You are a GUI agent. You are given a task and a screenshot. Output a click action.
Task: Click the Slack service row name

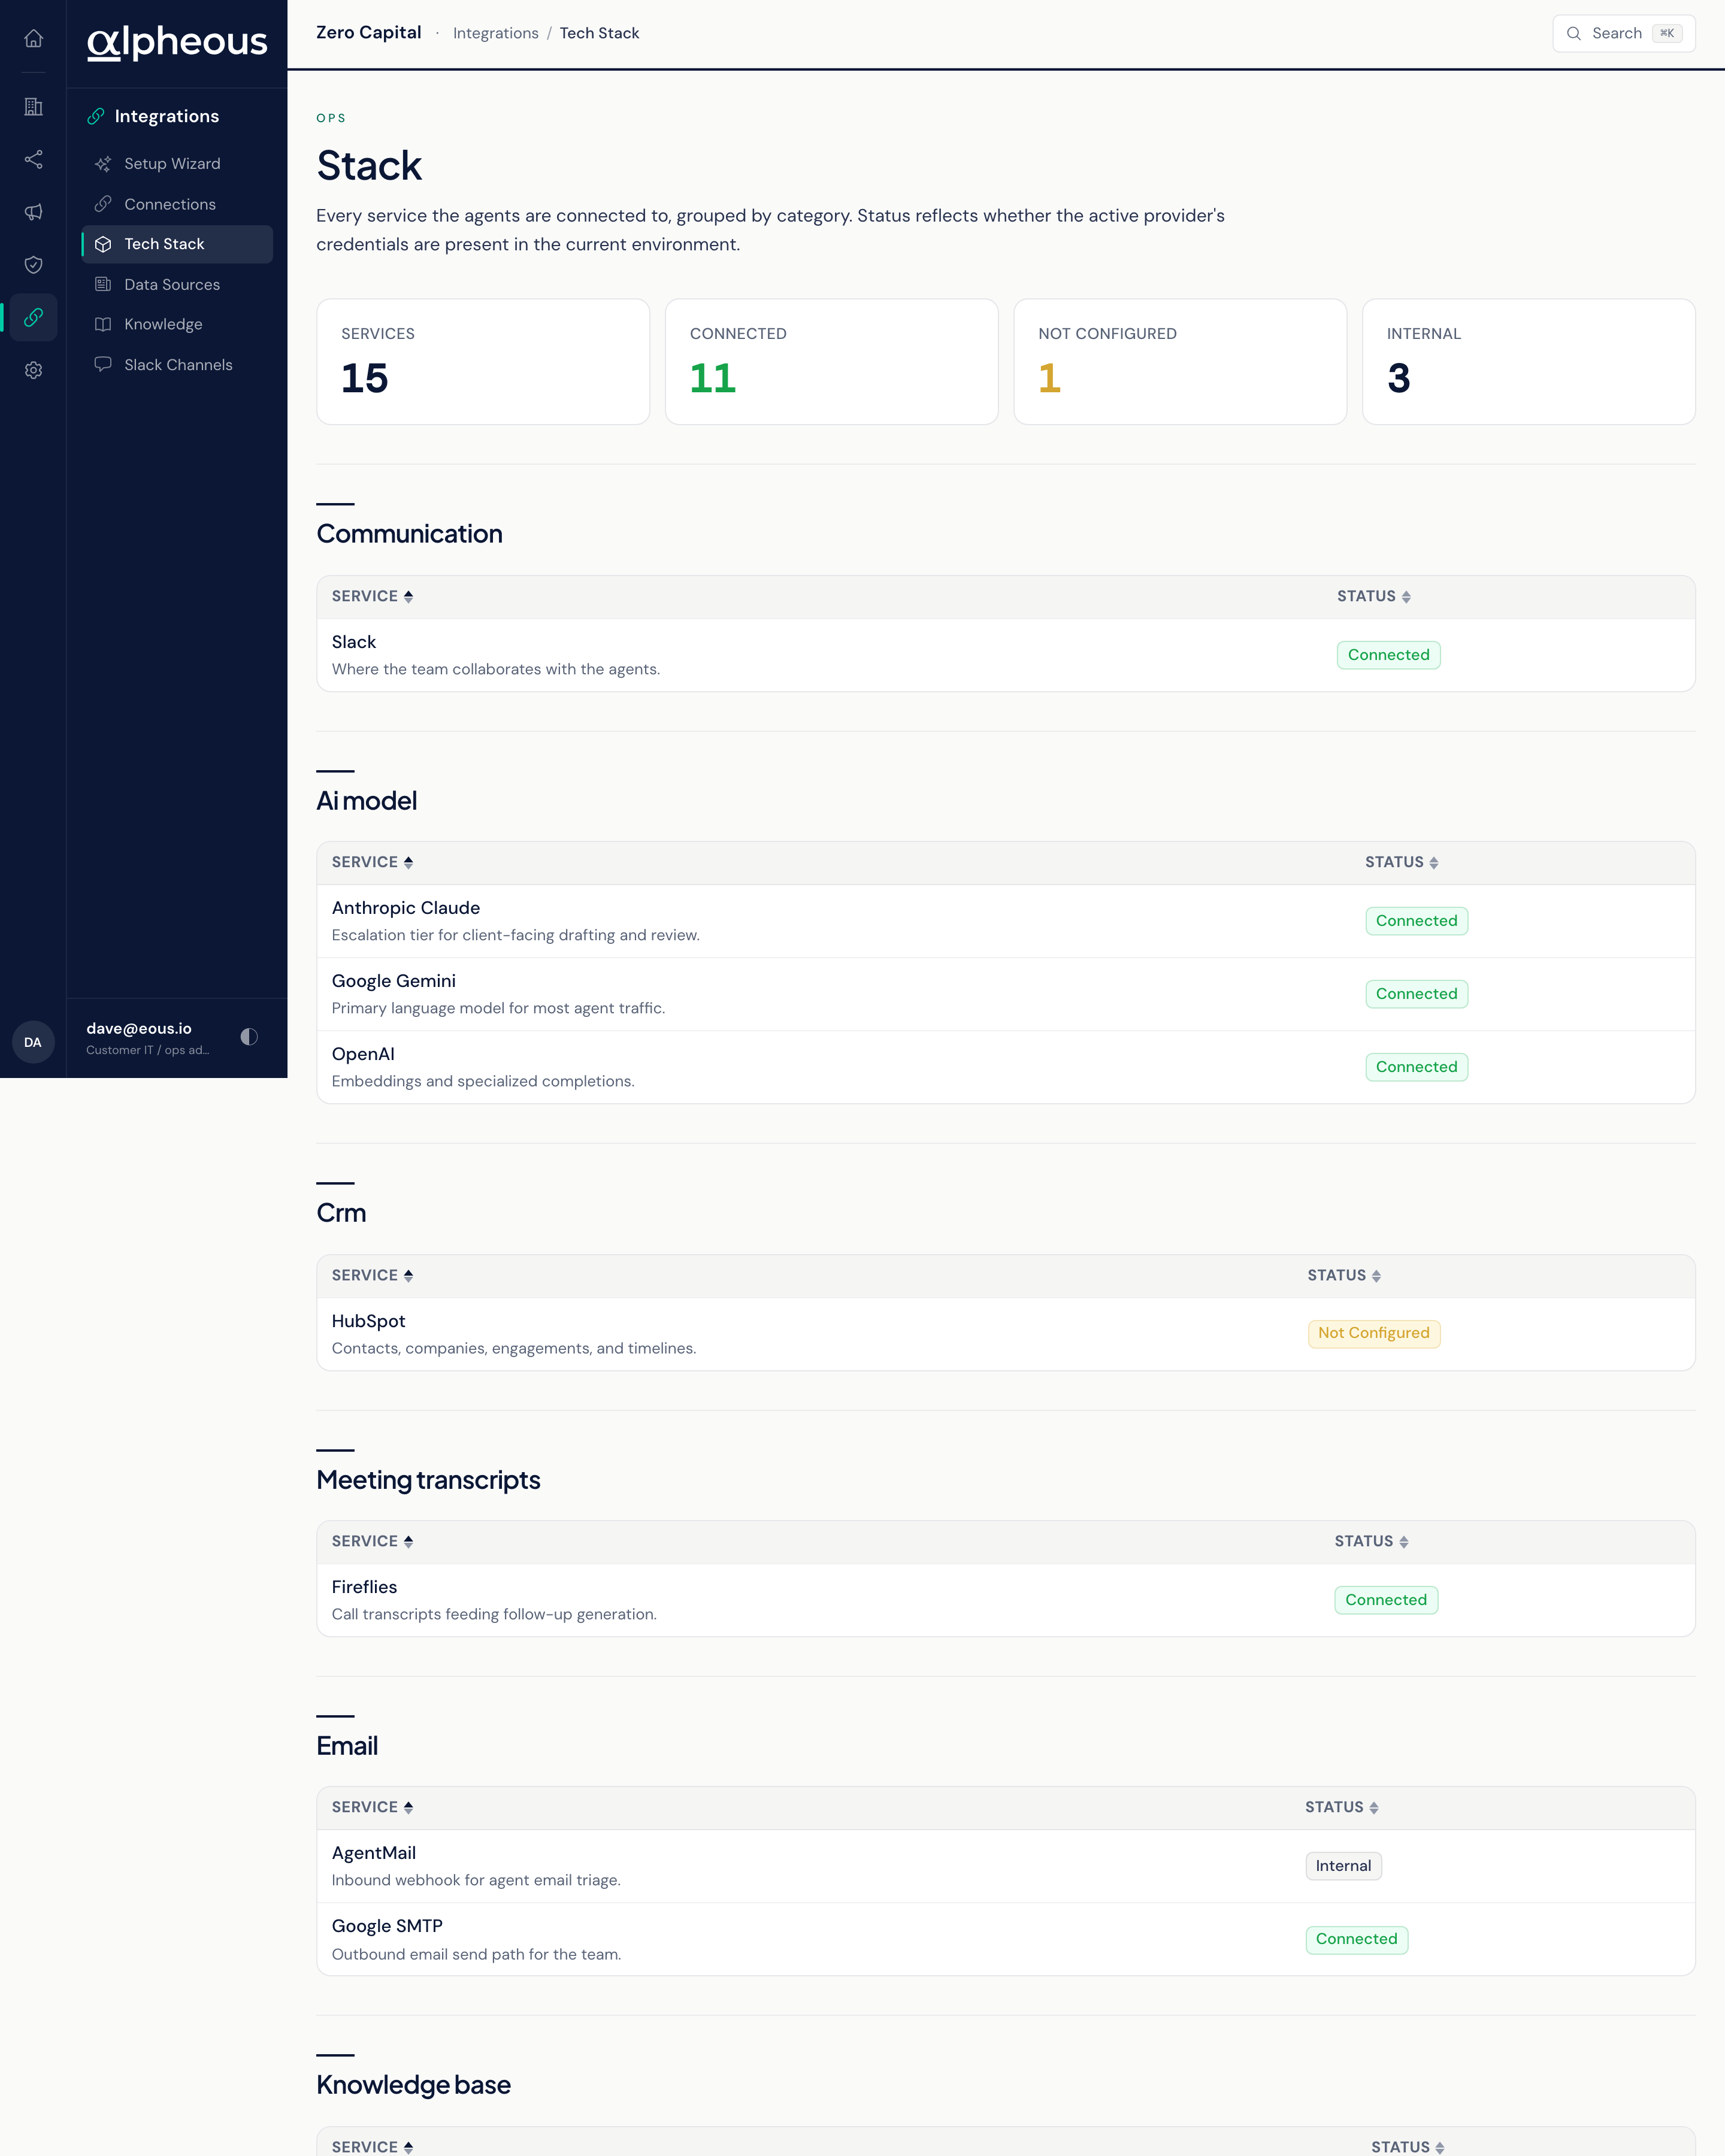coord(354,642)
